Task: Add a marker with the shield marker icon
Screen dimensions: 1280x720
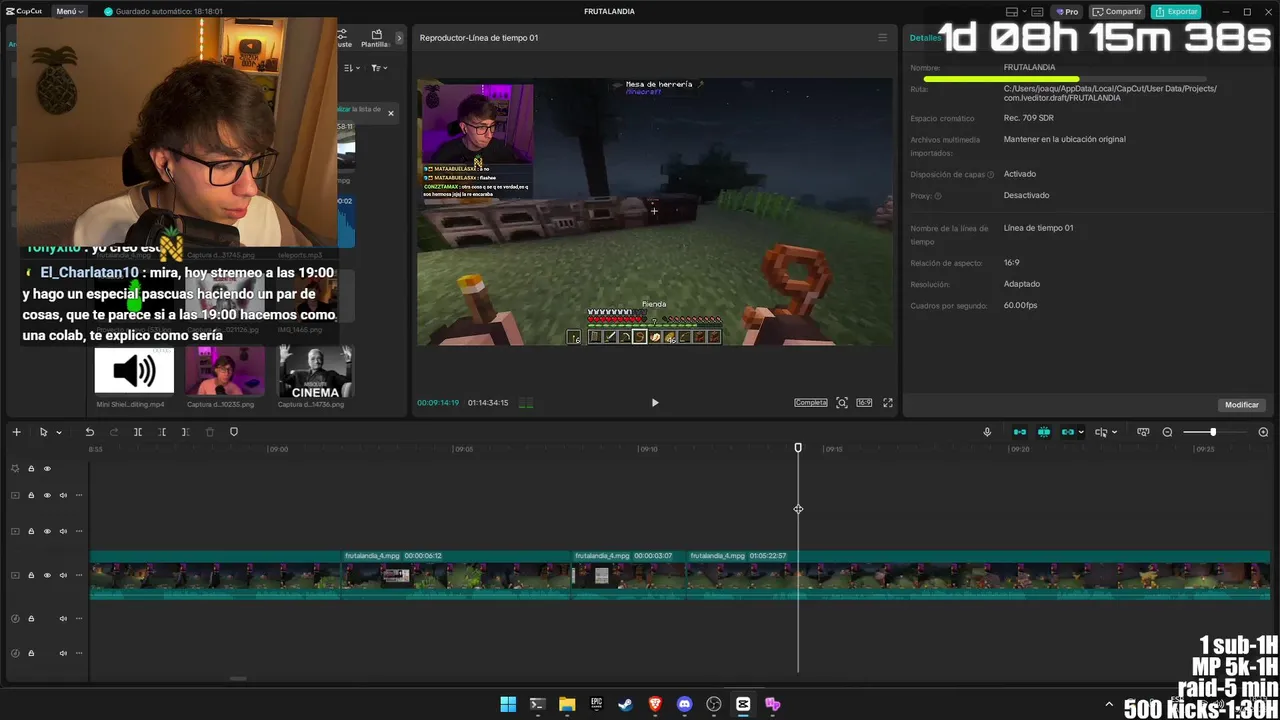Action: (x=234, y=432)
